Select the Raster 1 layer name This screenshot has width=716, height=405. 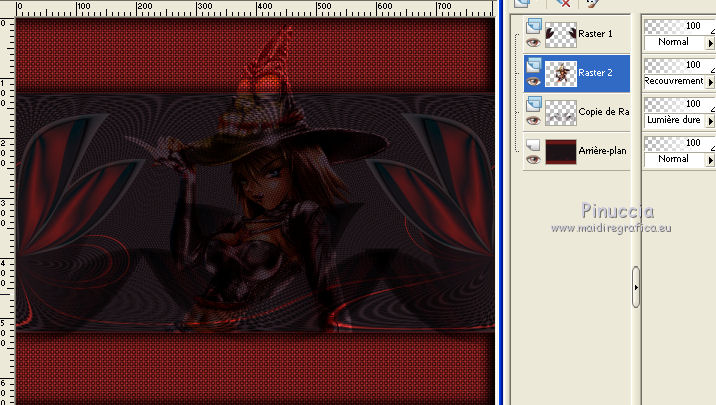[x=595, y=34]
